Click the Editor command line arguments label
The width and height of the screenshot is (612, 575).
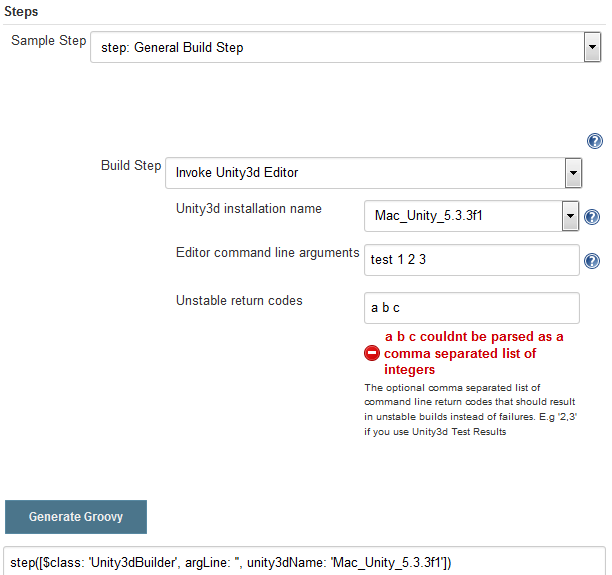(267, 253)
